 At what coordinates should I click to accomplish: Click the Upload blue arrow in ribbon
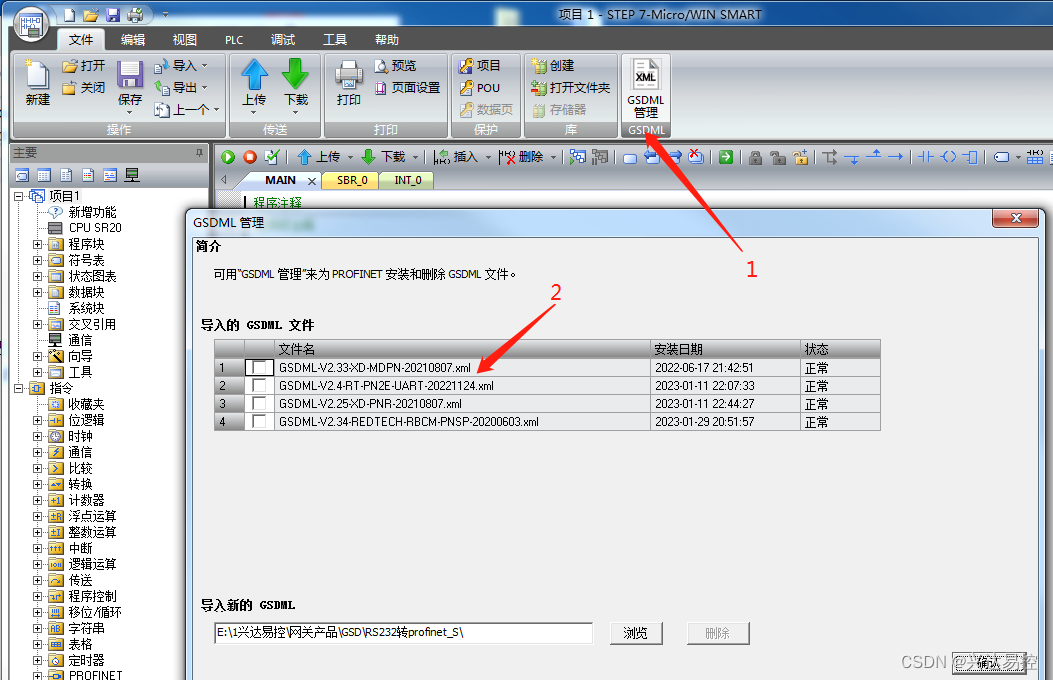255,74
